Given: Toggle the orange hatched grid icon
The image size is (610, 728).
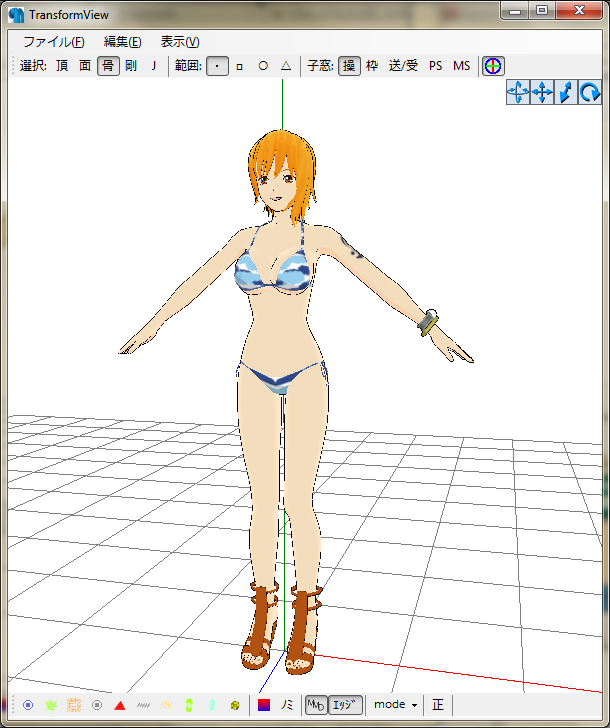Looking at the screenshot, I should [x=74, y=705].
